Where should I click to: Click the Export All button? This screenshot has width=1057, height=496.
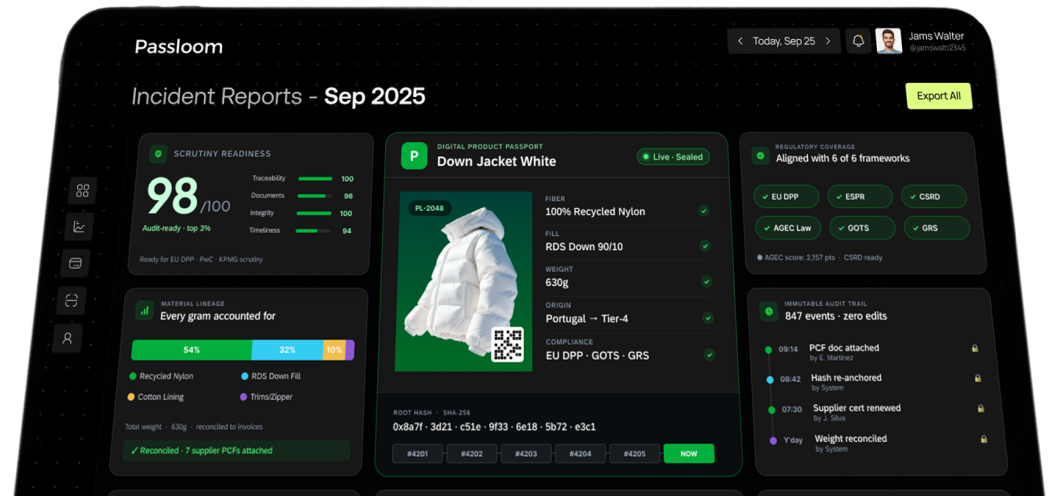click(x=938, y=96)
